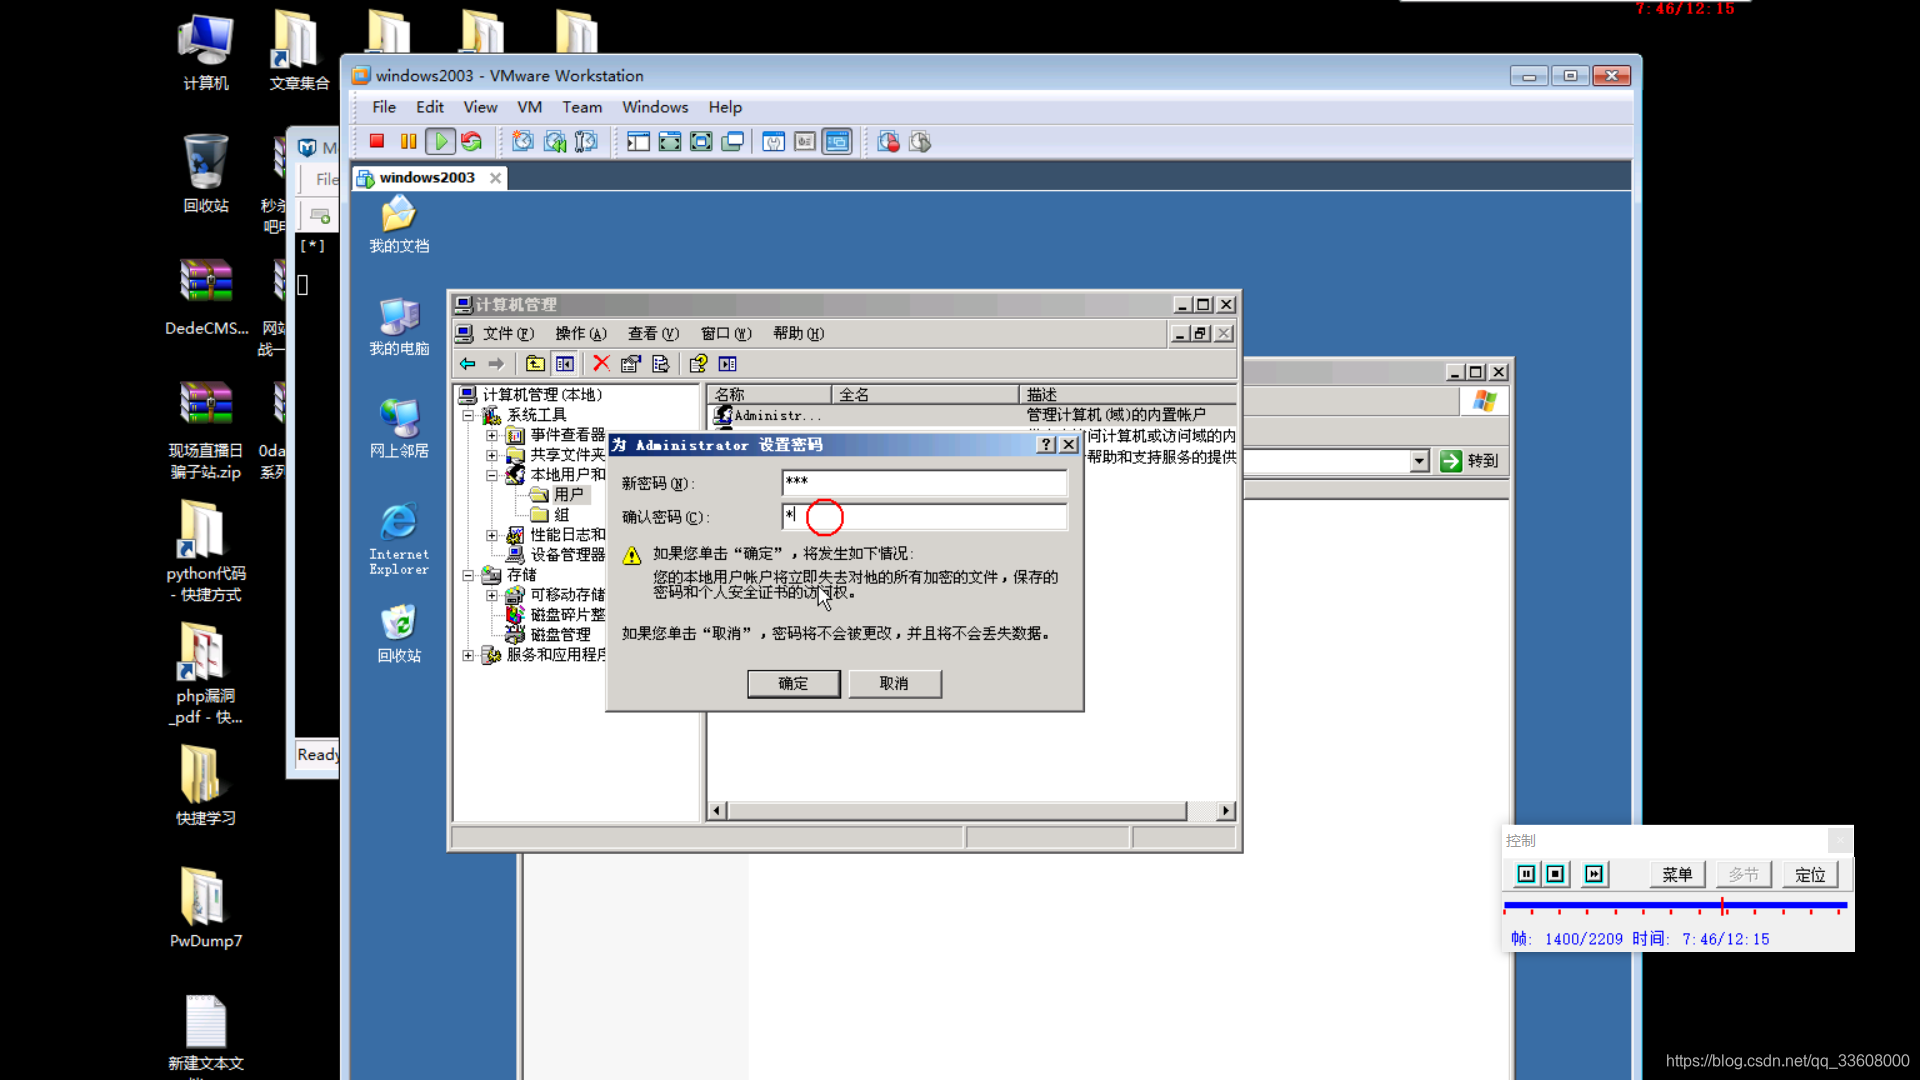
Task: Select the 用户 tree item
Action: click(x=568, y=495)
